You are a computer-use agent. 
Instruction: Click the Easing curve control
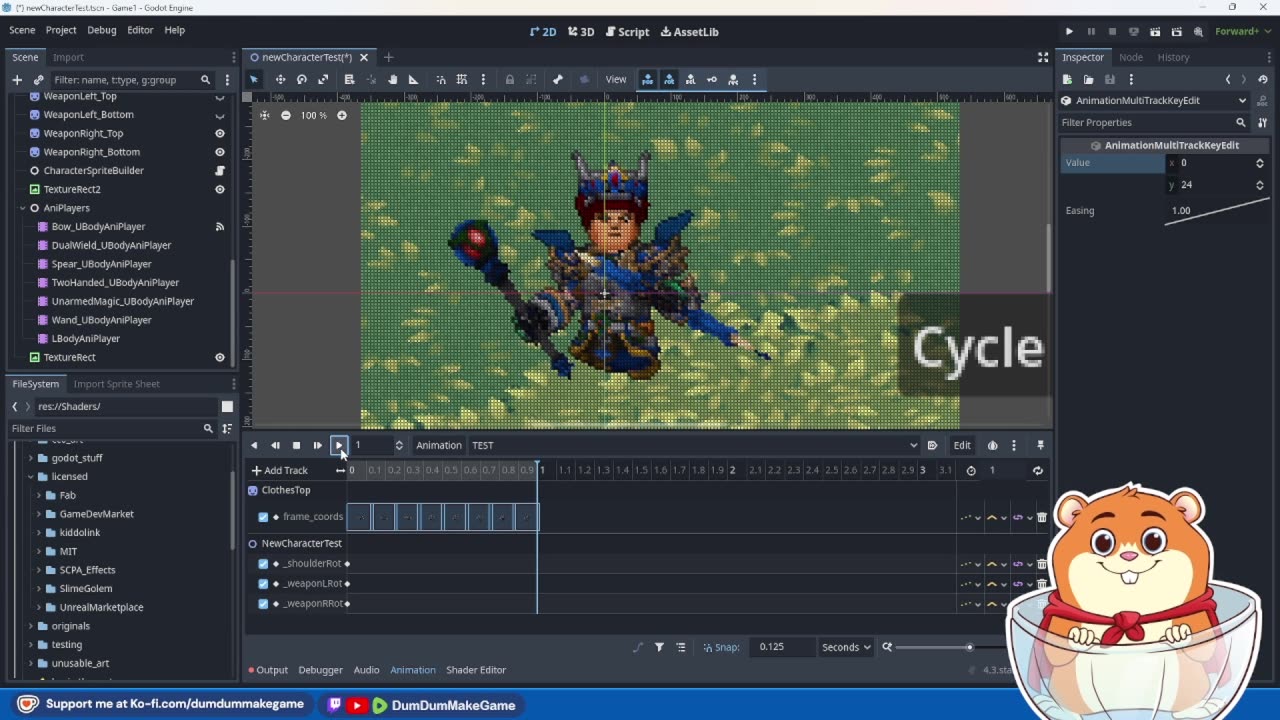1216,210
